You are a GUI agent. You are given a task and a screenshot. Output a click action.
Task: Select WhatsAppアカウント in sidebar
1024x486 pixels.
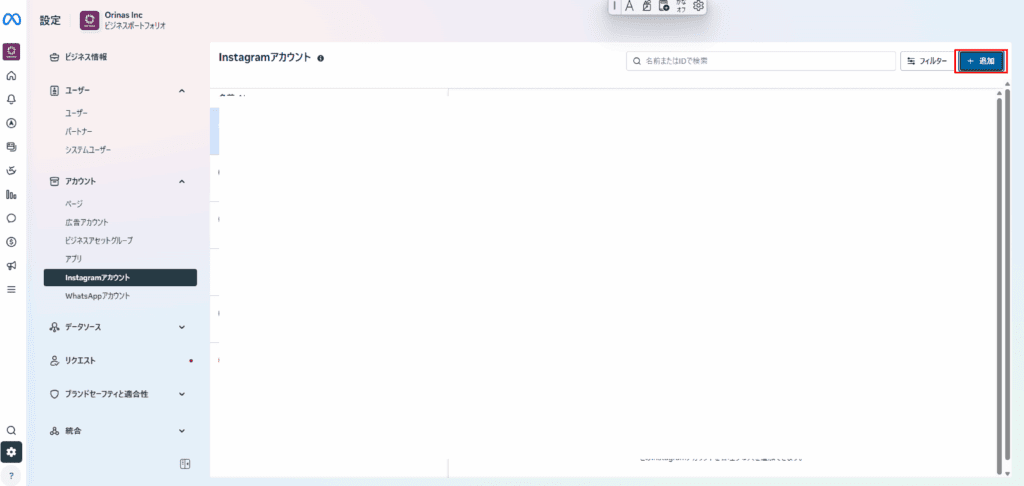click(x=97, y=296)
